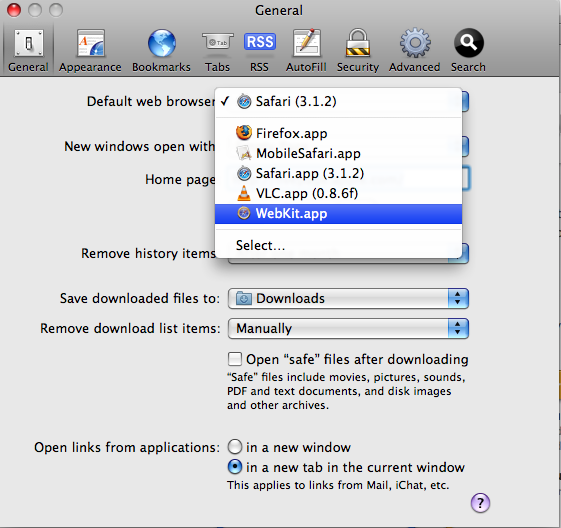The image size is (561, 528).
Task: Toggle Open "safe" files after downloading
Action: 235,359
